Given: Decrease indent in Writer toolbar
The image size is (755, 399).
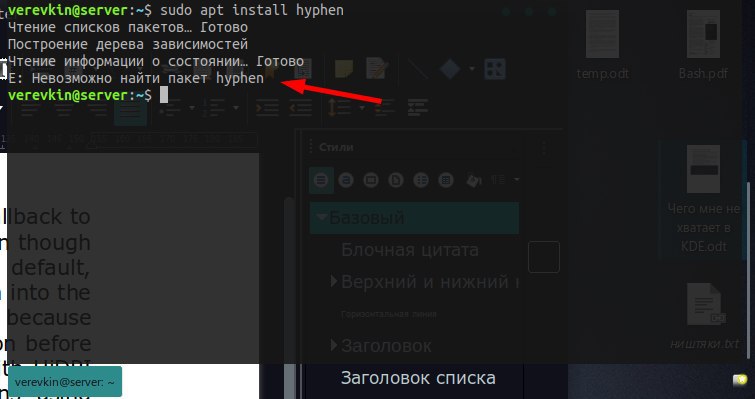Looking at the screenshot, I should [300, 107].
